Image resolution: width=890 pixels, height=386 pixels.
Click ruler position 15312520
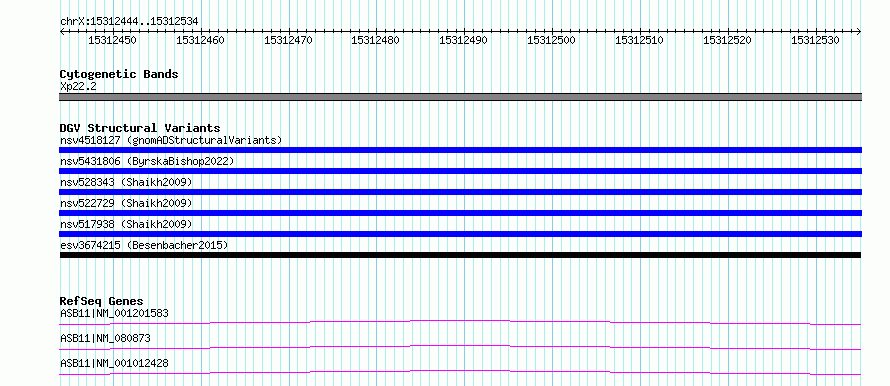point(728,40)
